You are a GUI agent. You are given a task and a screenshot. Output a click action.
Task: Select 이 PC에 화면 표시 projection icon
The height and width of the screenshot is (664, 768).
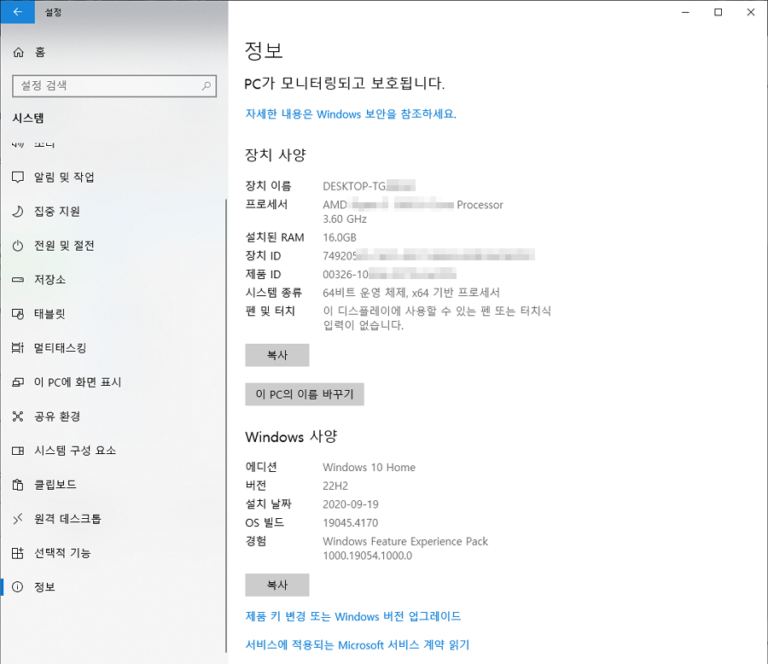(x=18, y=382)
